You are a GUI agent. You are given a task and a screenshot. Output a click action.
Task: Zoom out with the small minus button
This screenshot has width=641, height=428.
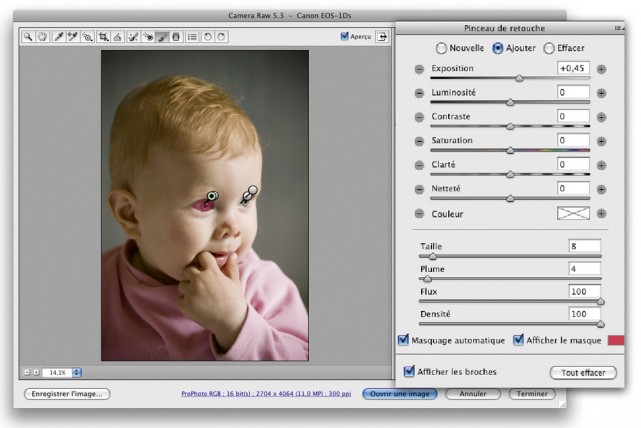coord(27,372)
